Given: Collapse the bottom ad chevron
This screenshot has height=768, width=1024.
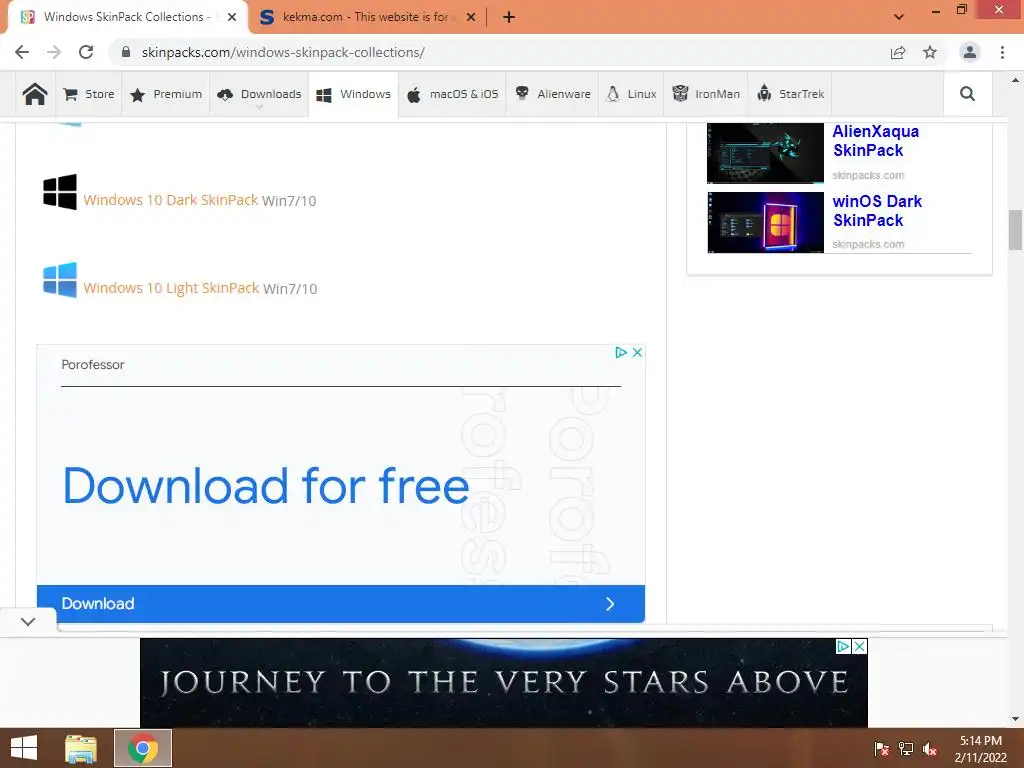Looking at the screenshot, I should (28, 622).
